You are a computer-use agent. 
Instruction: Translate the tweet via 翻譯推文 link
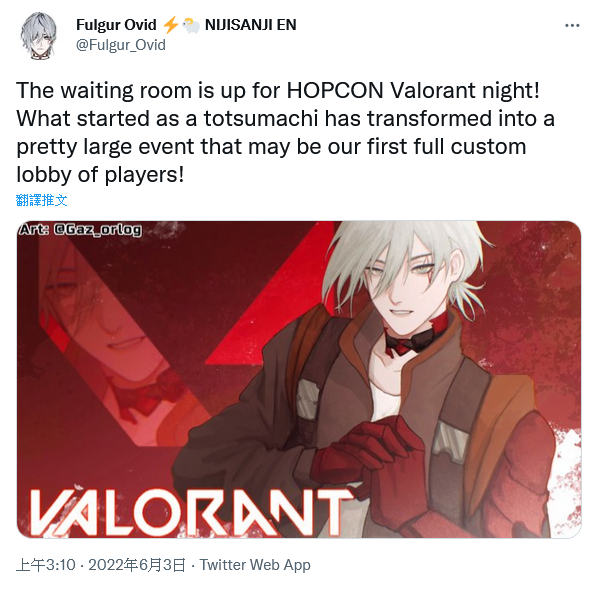42,200
